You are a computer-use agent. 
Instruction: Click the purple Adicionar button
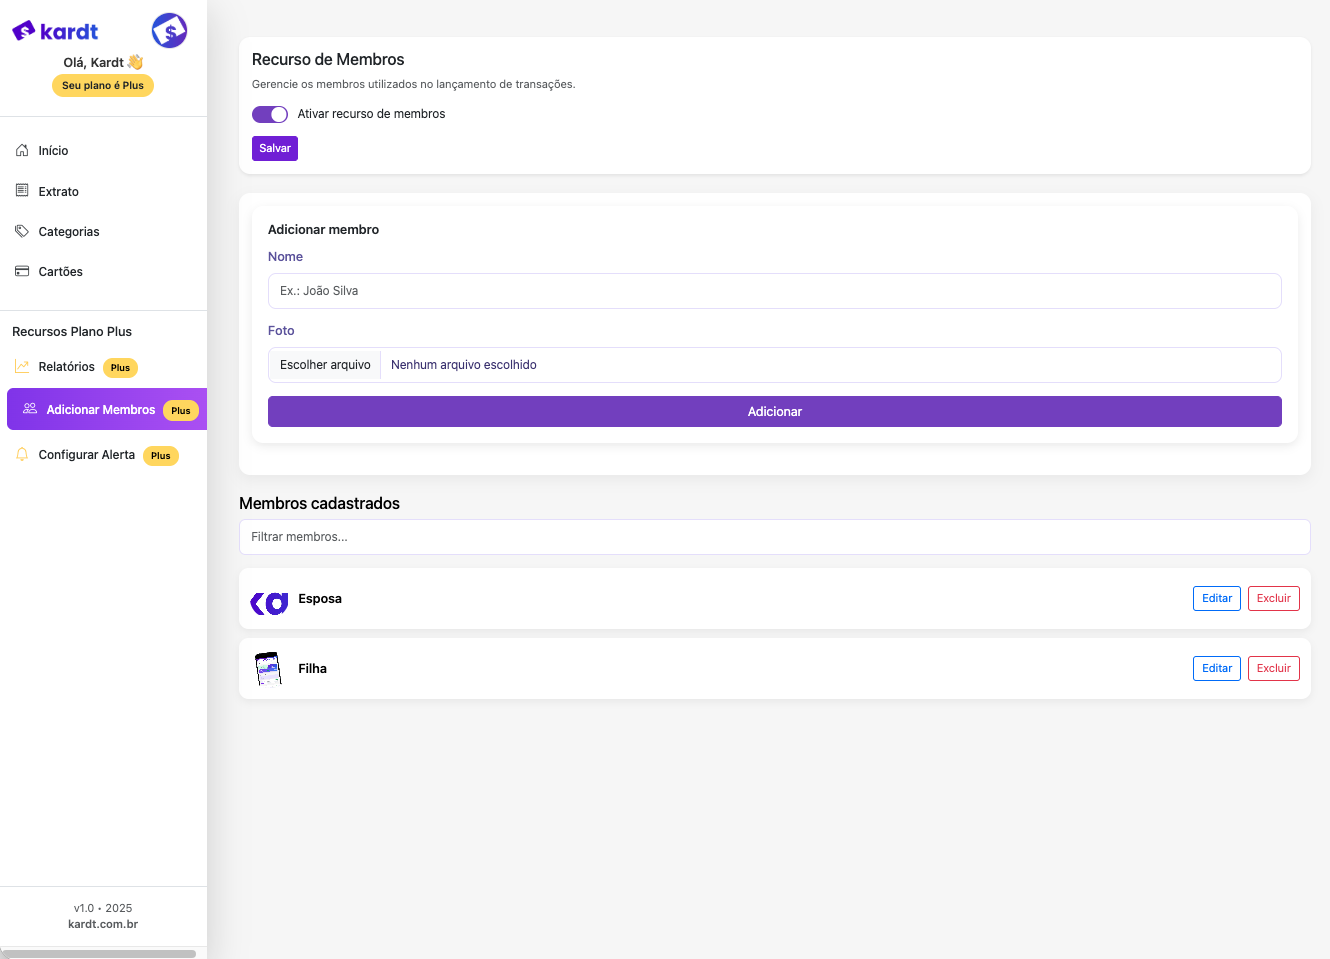pos(774,412)
